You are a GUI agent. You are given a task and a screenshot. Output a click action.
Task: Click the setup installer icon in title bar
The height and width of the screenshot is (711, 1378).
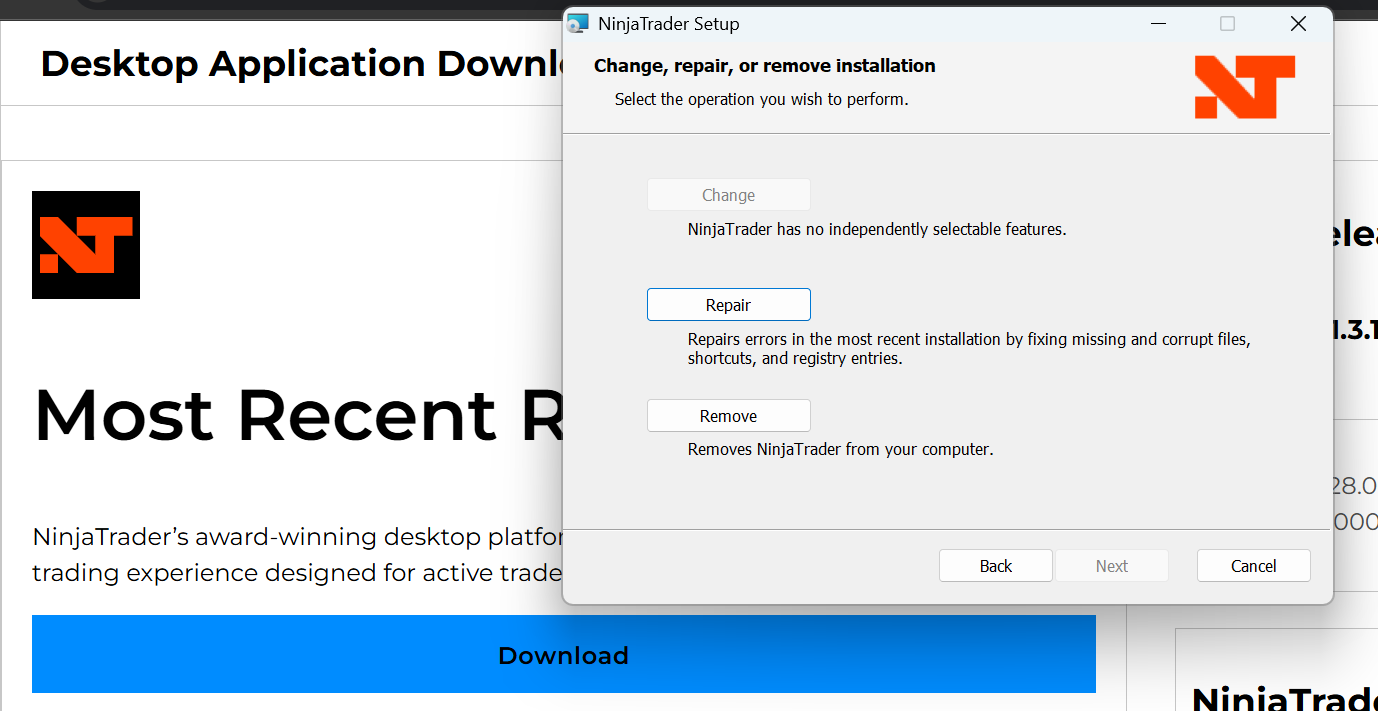[578, 24]
